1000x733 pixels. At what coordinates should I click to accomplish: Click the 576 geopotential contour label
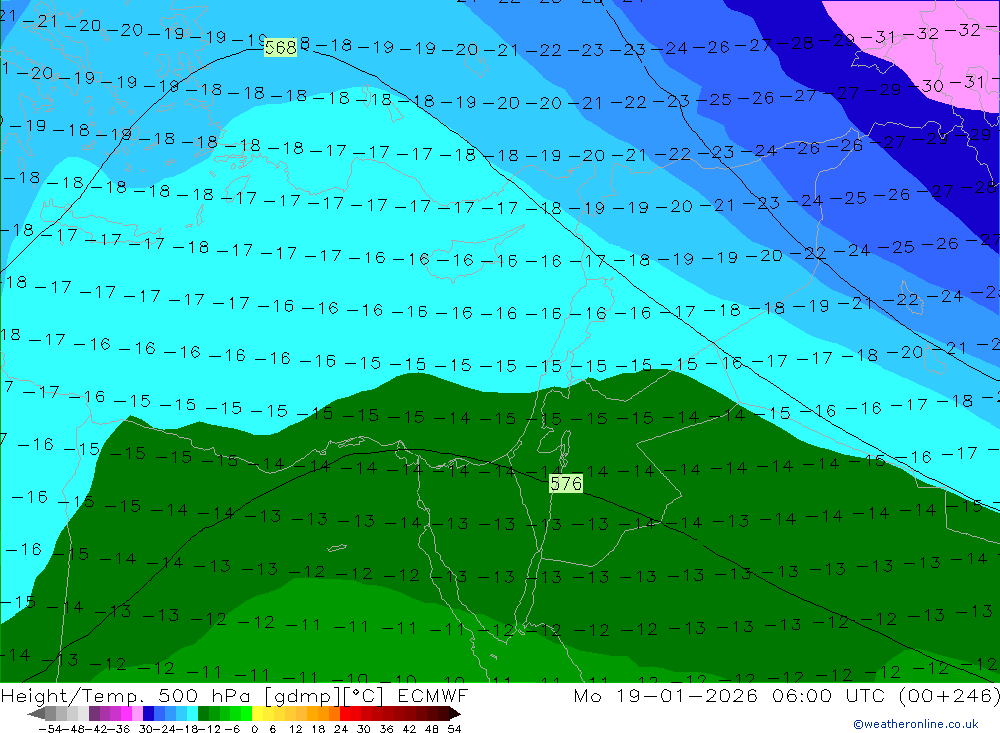coord(566,484)
